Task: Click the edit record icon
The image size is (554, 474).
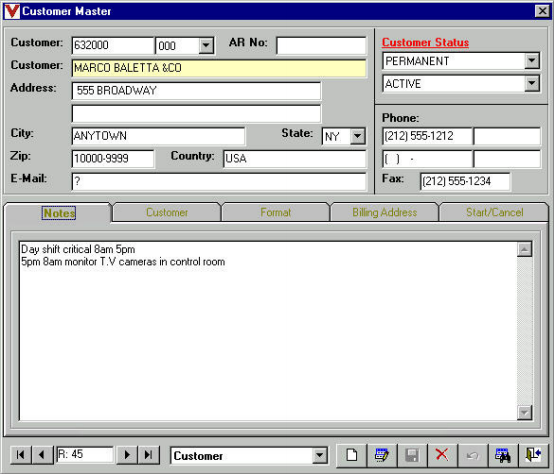Action: 382,455
